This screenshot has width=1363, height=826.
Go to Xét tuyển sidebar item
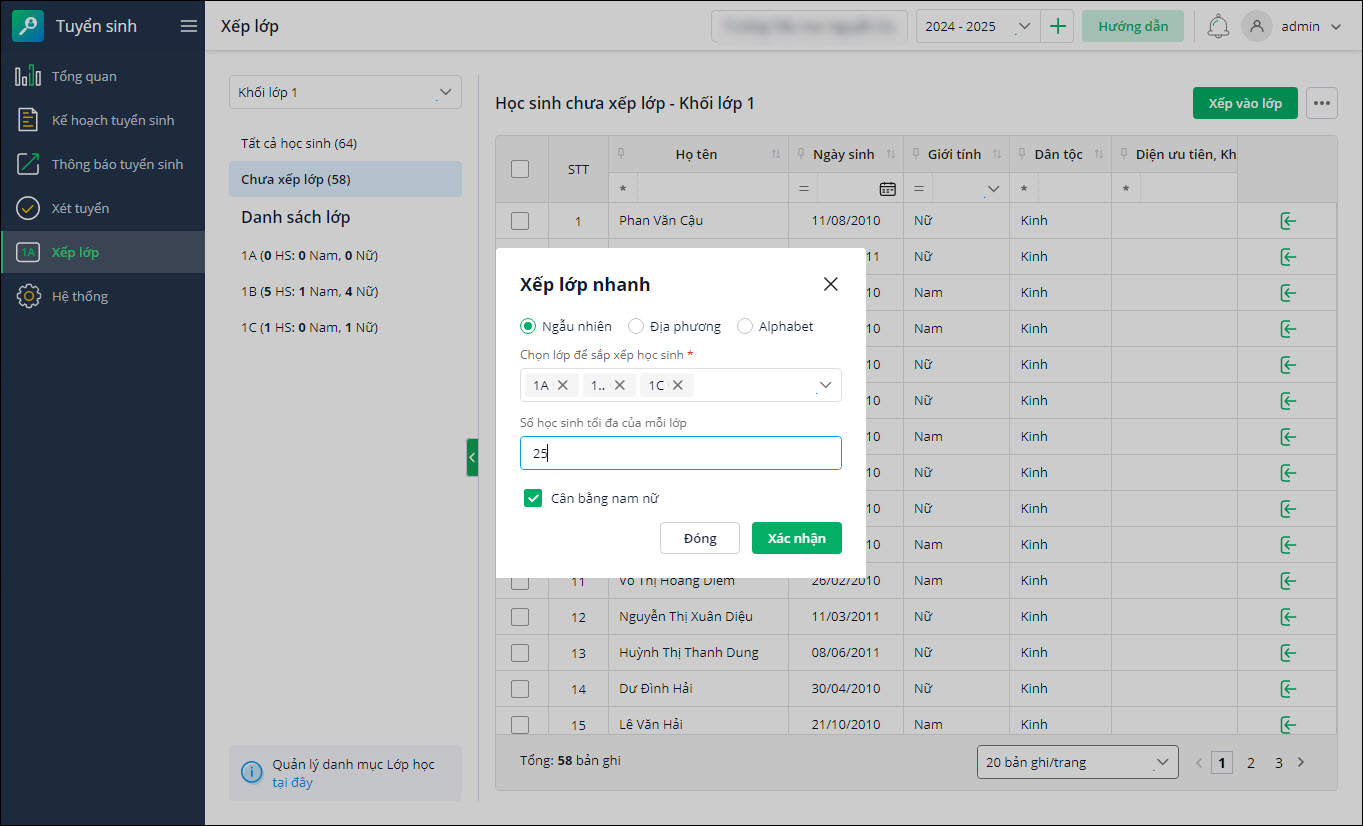pos(80,208)
